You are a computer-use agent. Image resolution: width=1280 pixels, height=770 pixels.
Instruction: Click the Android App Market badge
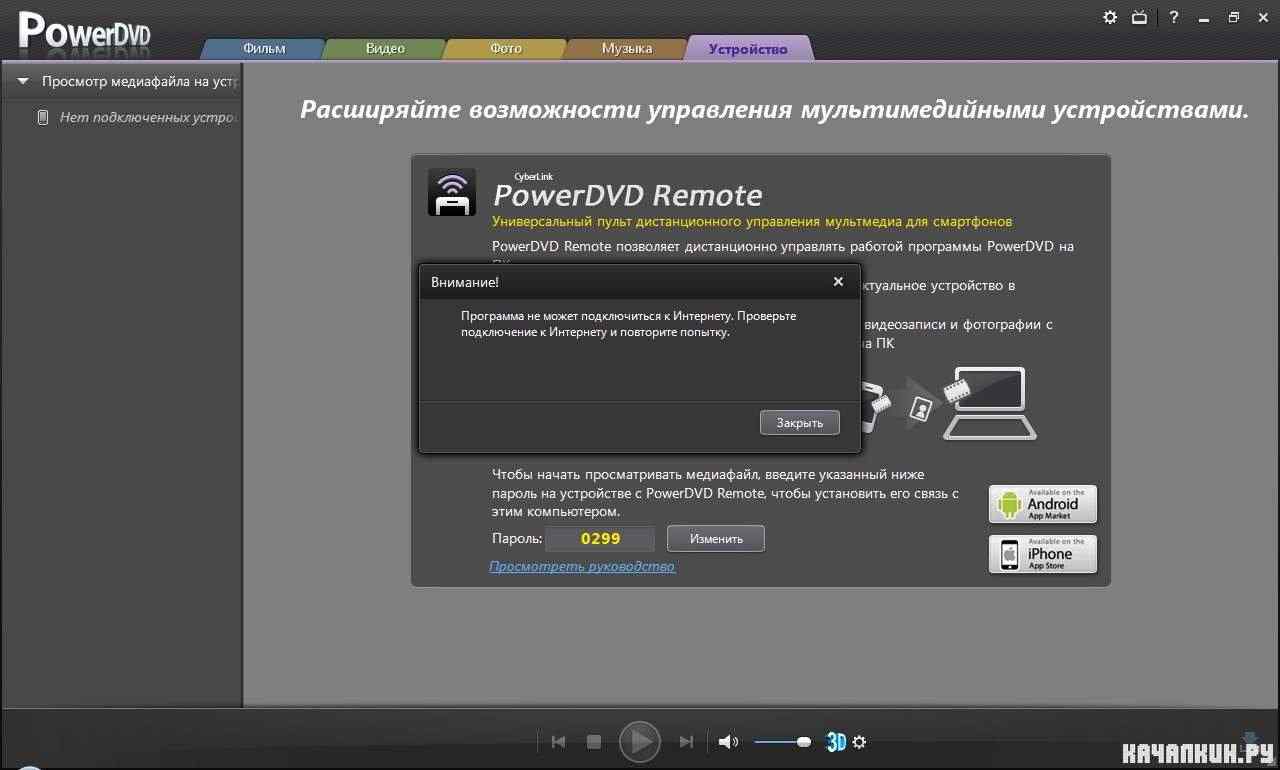(x=1043, y=504)
